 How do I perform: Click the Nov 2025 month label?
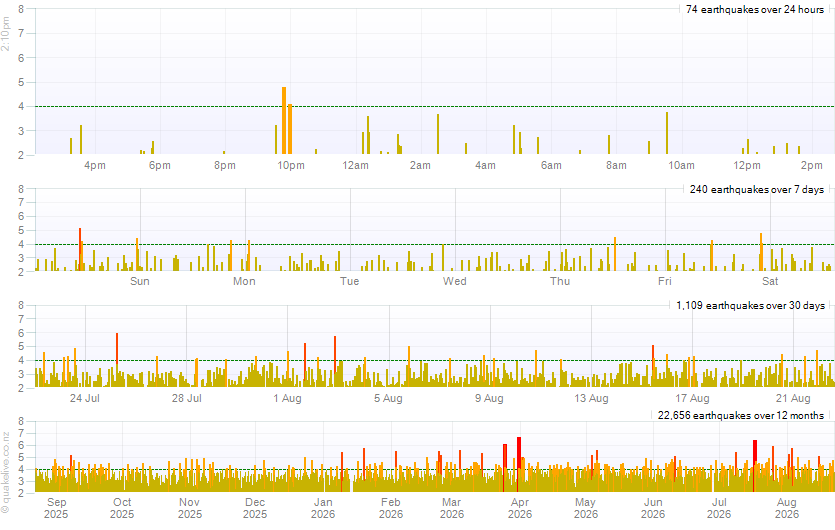click(190, 508)
